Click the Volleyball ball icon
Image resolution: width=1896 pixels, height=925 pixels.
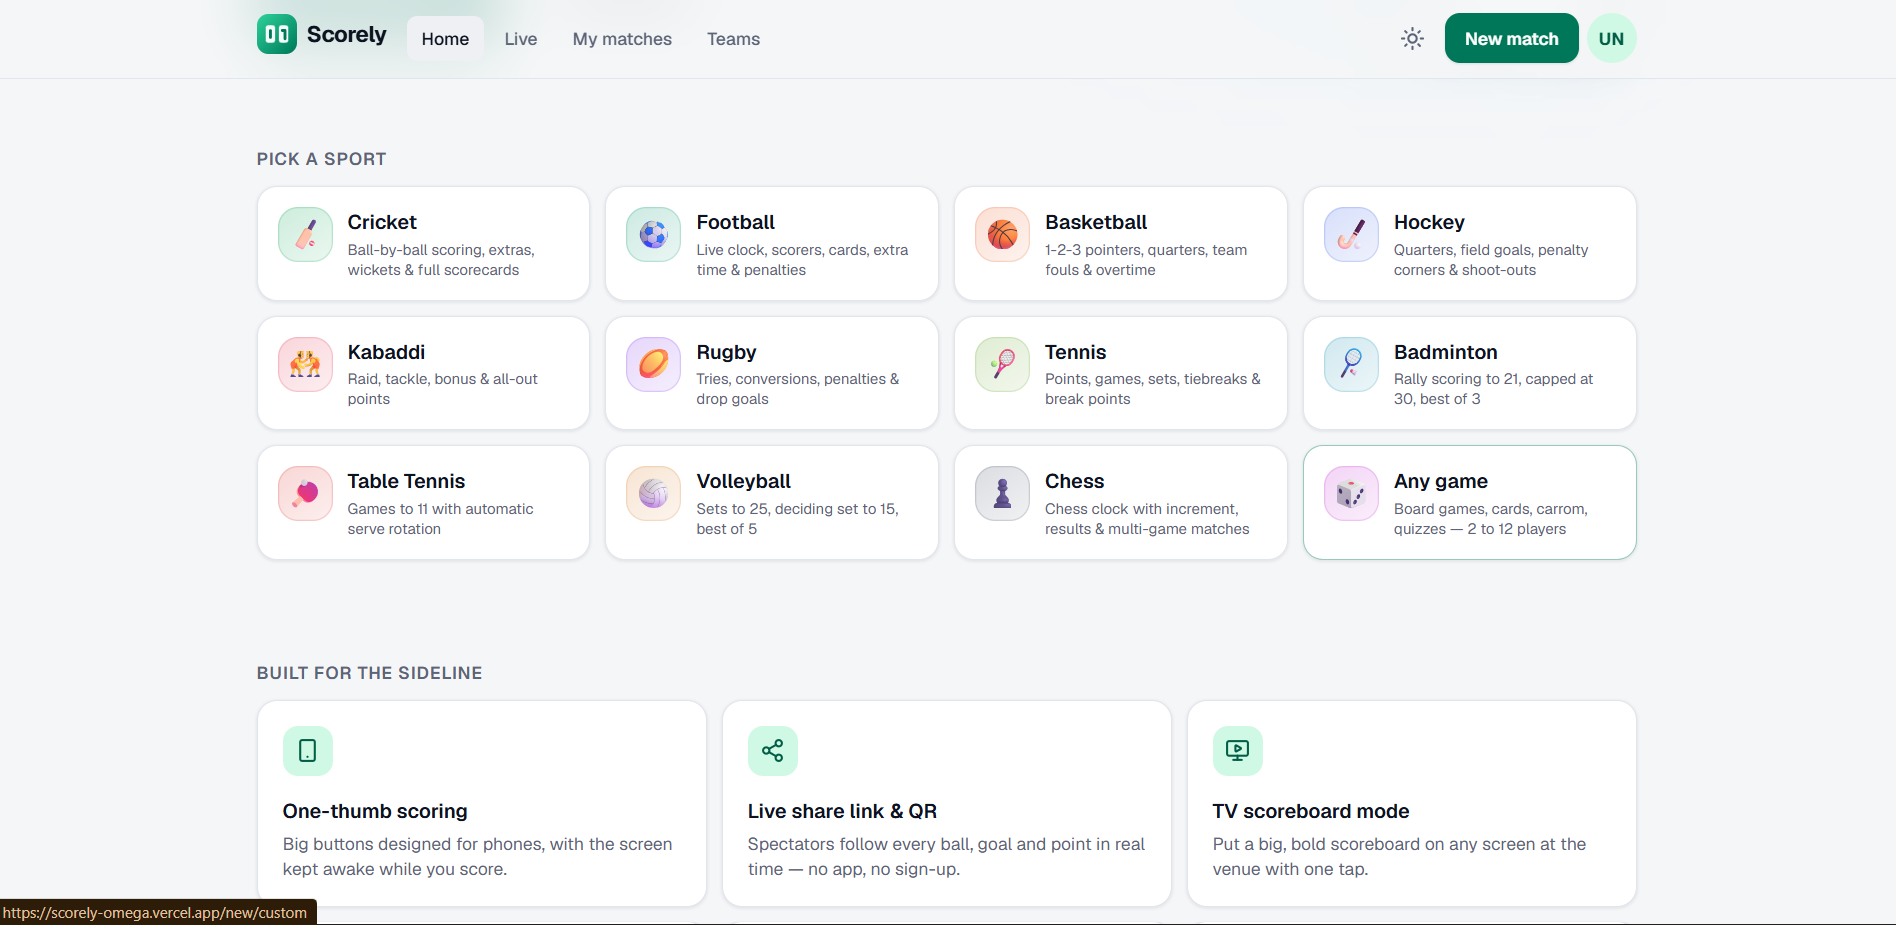(x=654, y=494)
